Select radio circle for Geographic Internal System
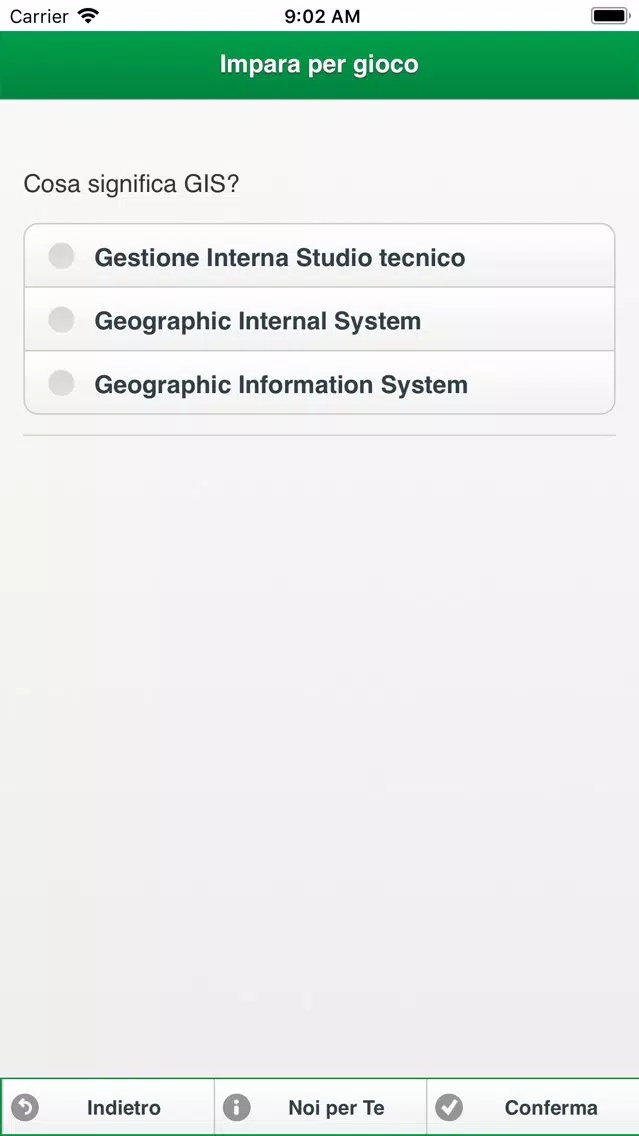The height and width of the screenshot is (1136, 639). point(62,320)
